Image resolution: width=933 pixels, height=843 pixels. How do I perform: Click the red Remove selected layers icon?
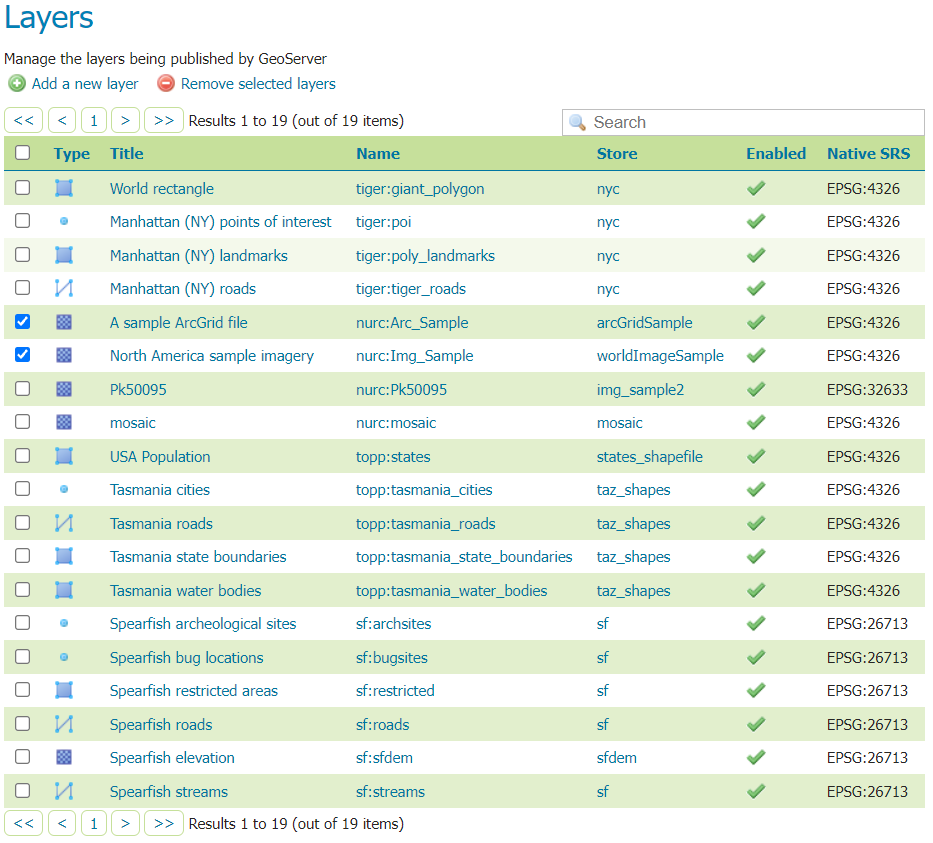click(x=166, y=84)
